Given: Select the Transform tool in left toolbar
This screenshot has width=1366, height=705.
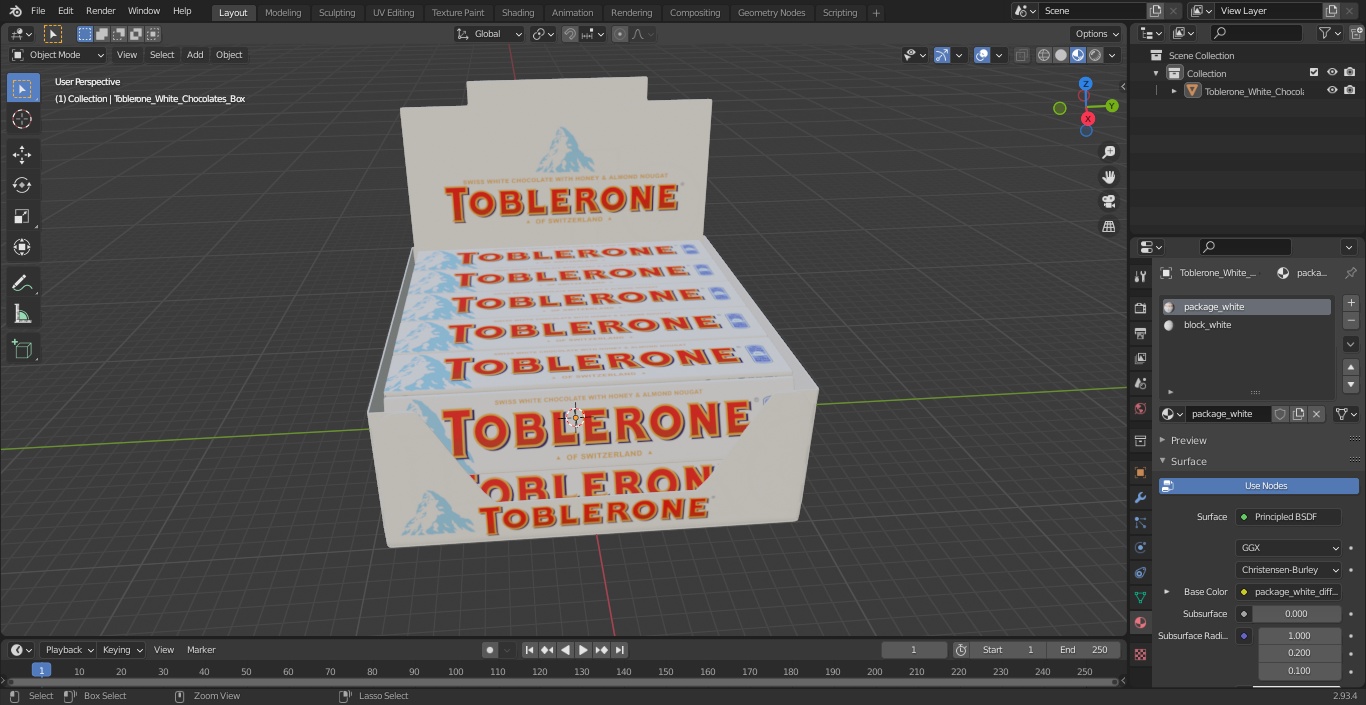Looking at the screenshot, I should point(22,247).
